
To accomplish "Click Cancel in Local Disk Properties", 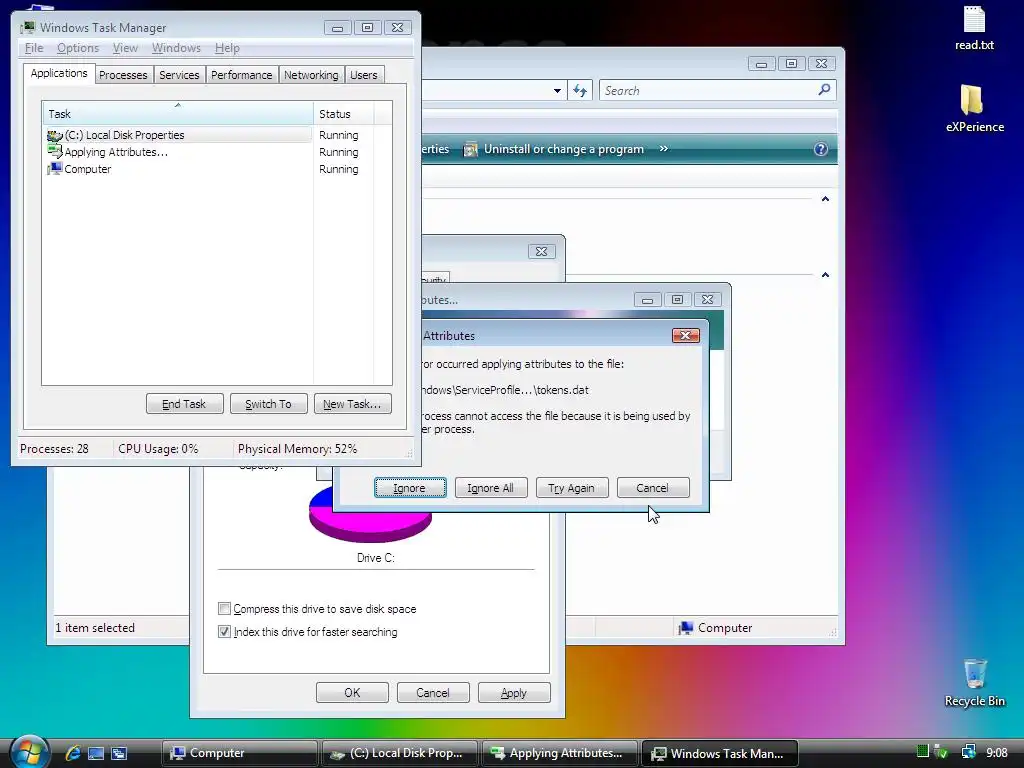I will point(432,692).
